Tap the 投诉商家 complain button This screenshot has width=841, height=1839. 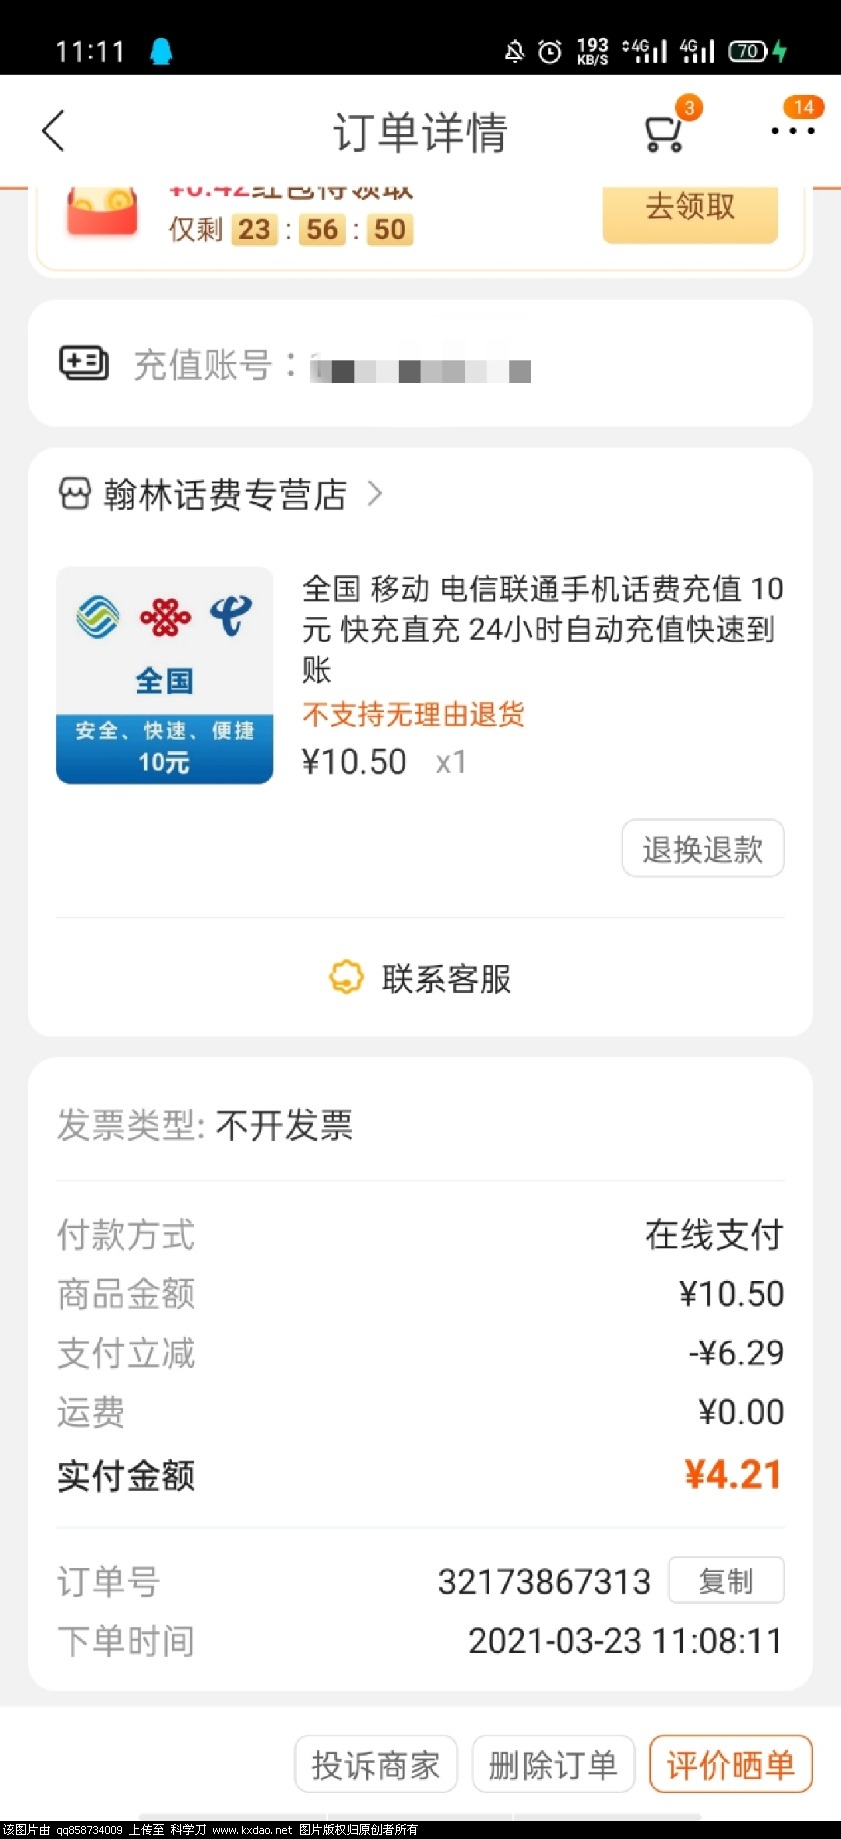point(376,1765)
